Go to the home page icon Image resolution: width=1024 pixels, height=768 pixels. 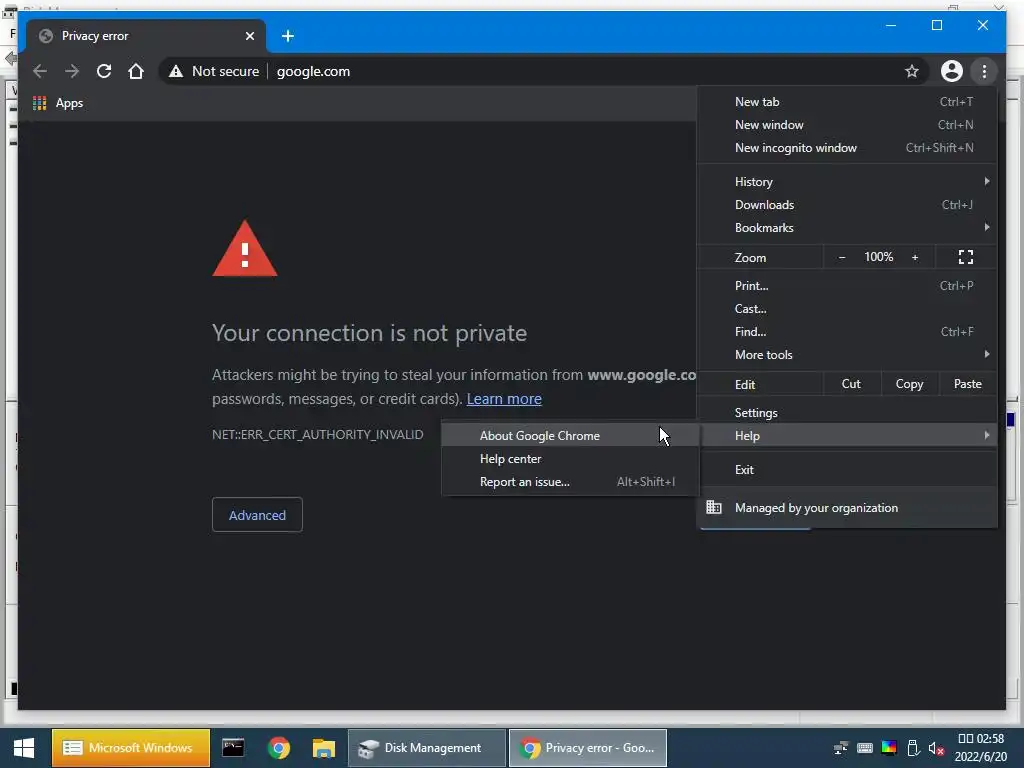coord(136,71)
